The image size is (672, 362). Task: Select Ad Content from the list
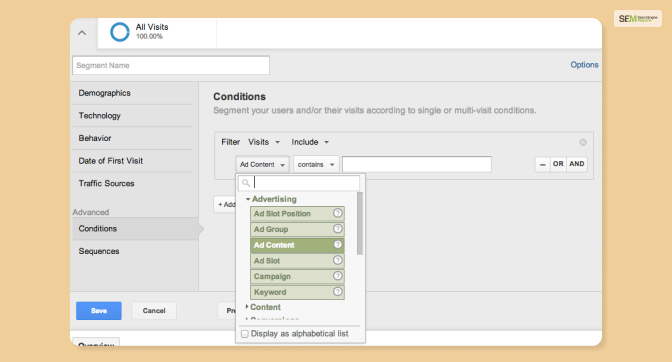point(297,245)
